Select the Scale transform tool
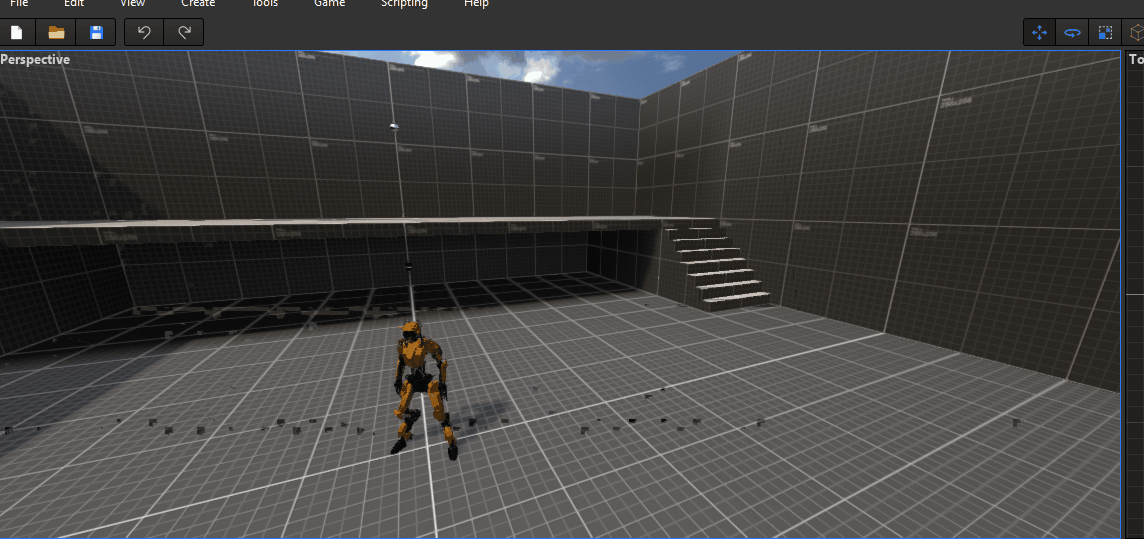 (x=1105, y=33)
